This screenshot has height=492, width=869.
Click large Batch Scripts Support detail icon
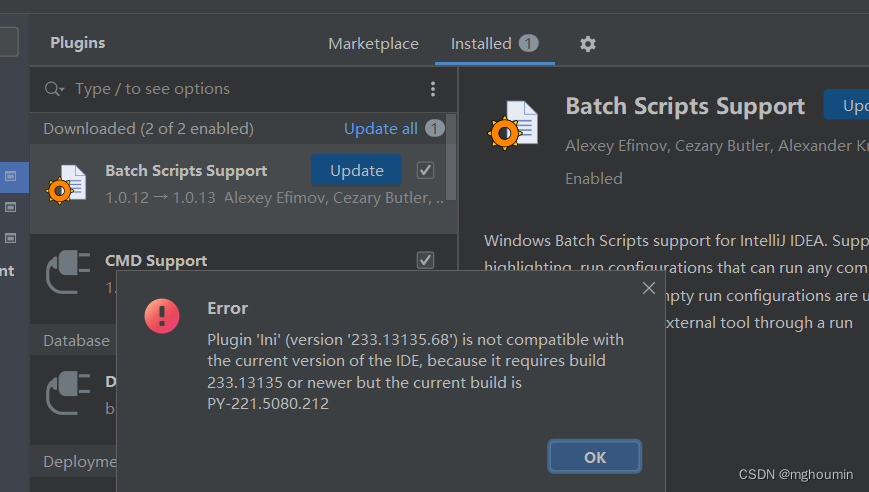(x=513, y=125)
